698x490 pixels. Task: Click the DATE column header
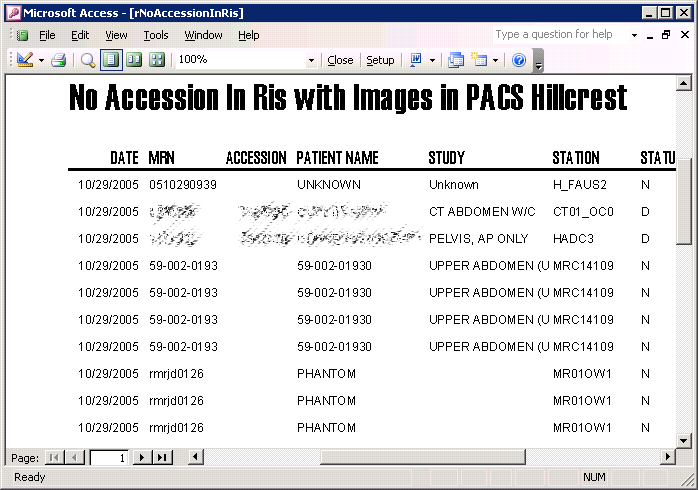(x=125, y=158)
